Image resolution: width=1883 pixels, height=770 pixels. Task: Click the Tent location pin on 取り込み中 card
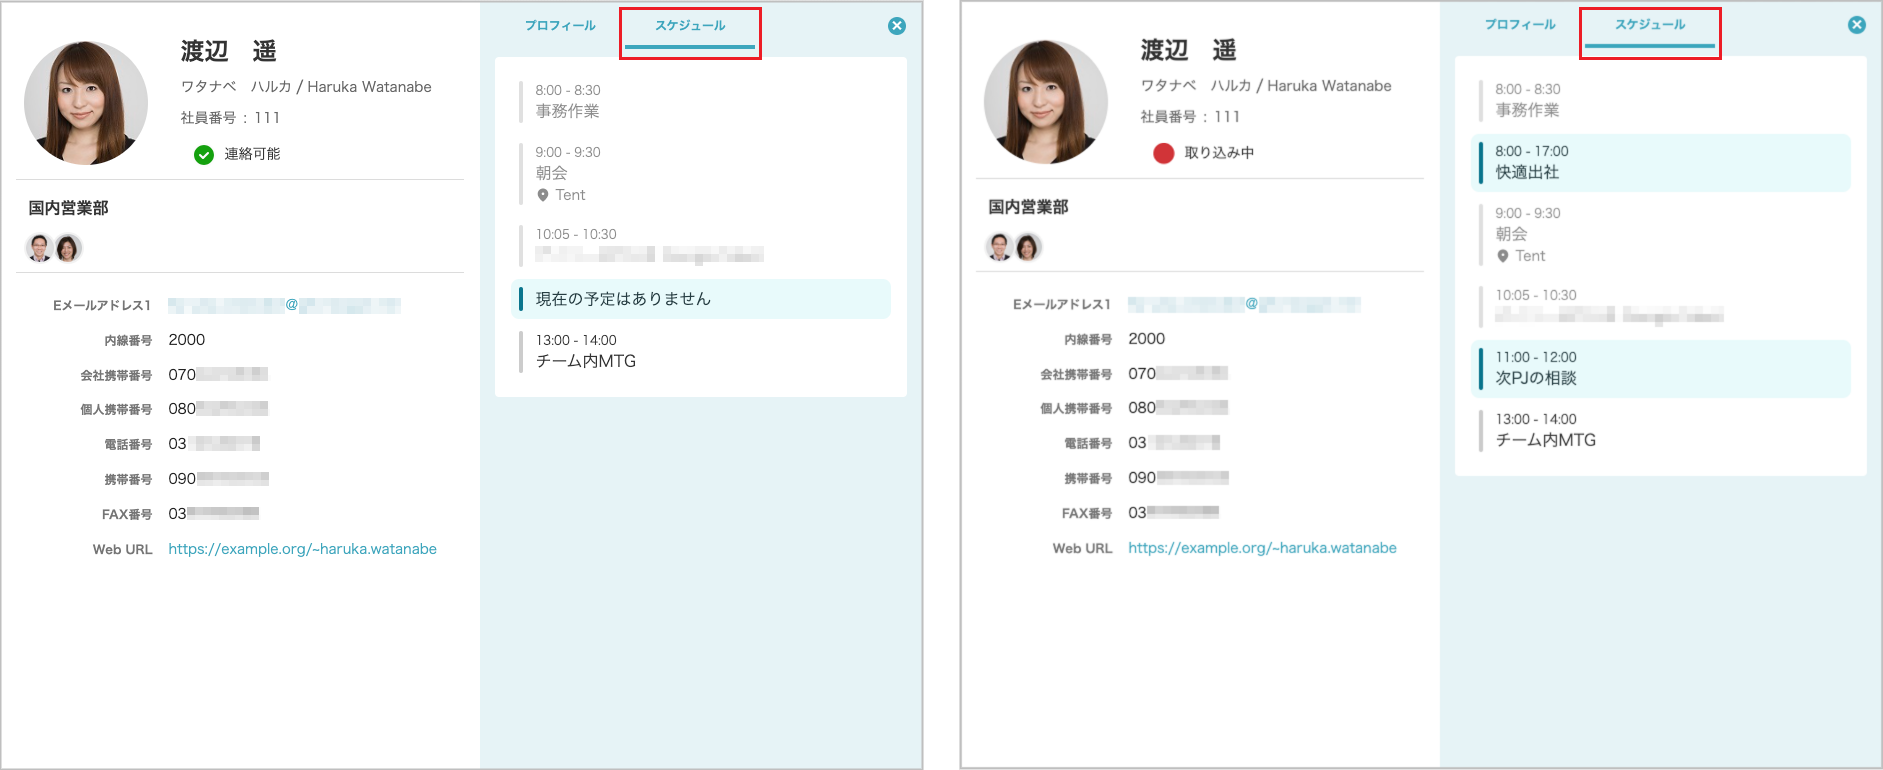pyautogui.click(x=1503, y=256)
